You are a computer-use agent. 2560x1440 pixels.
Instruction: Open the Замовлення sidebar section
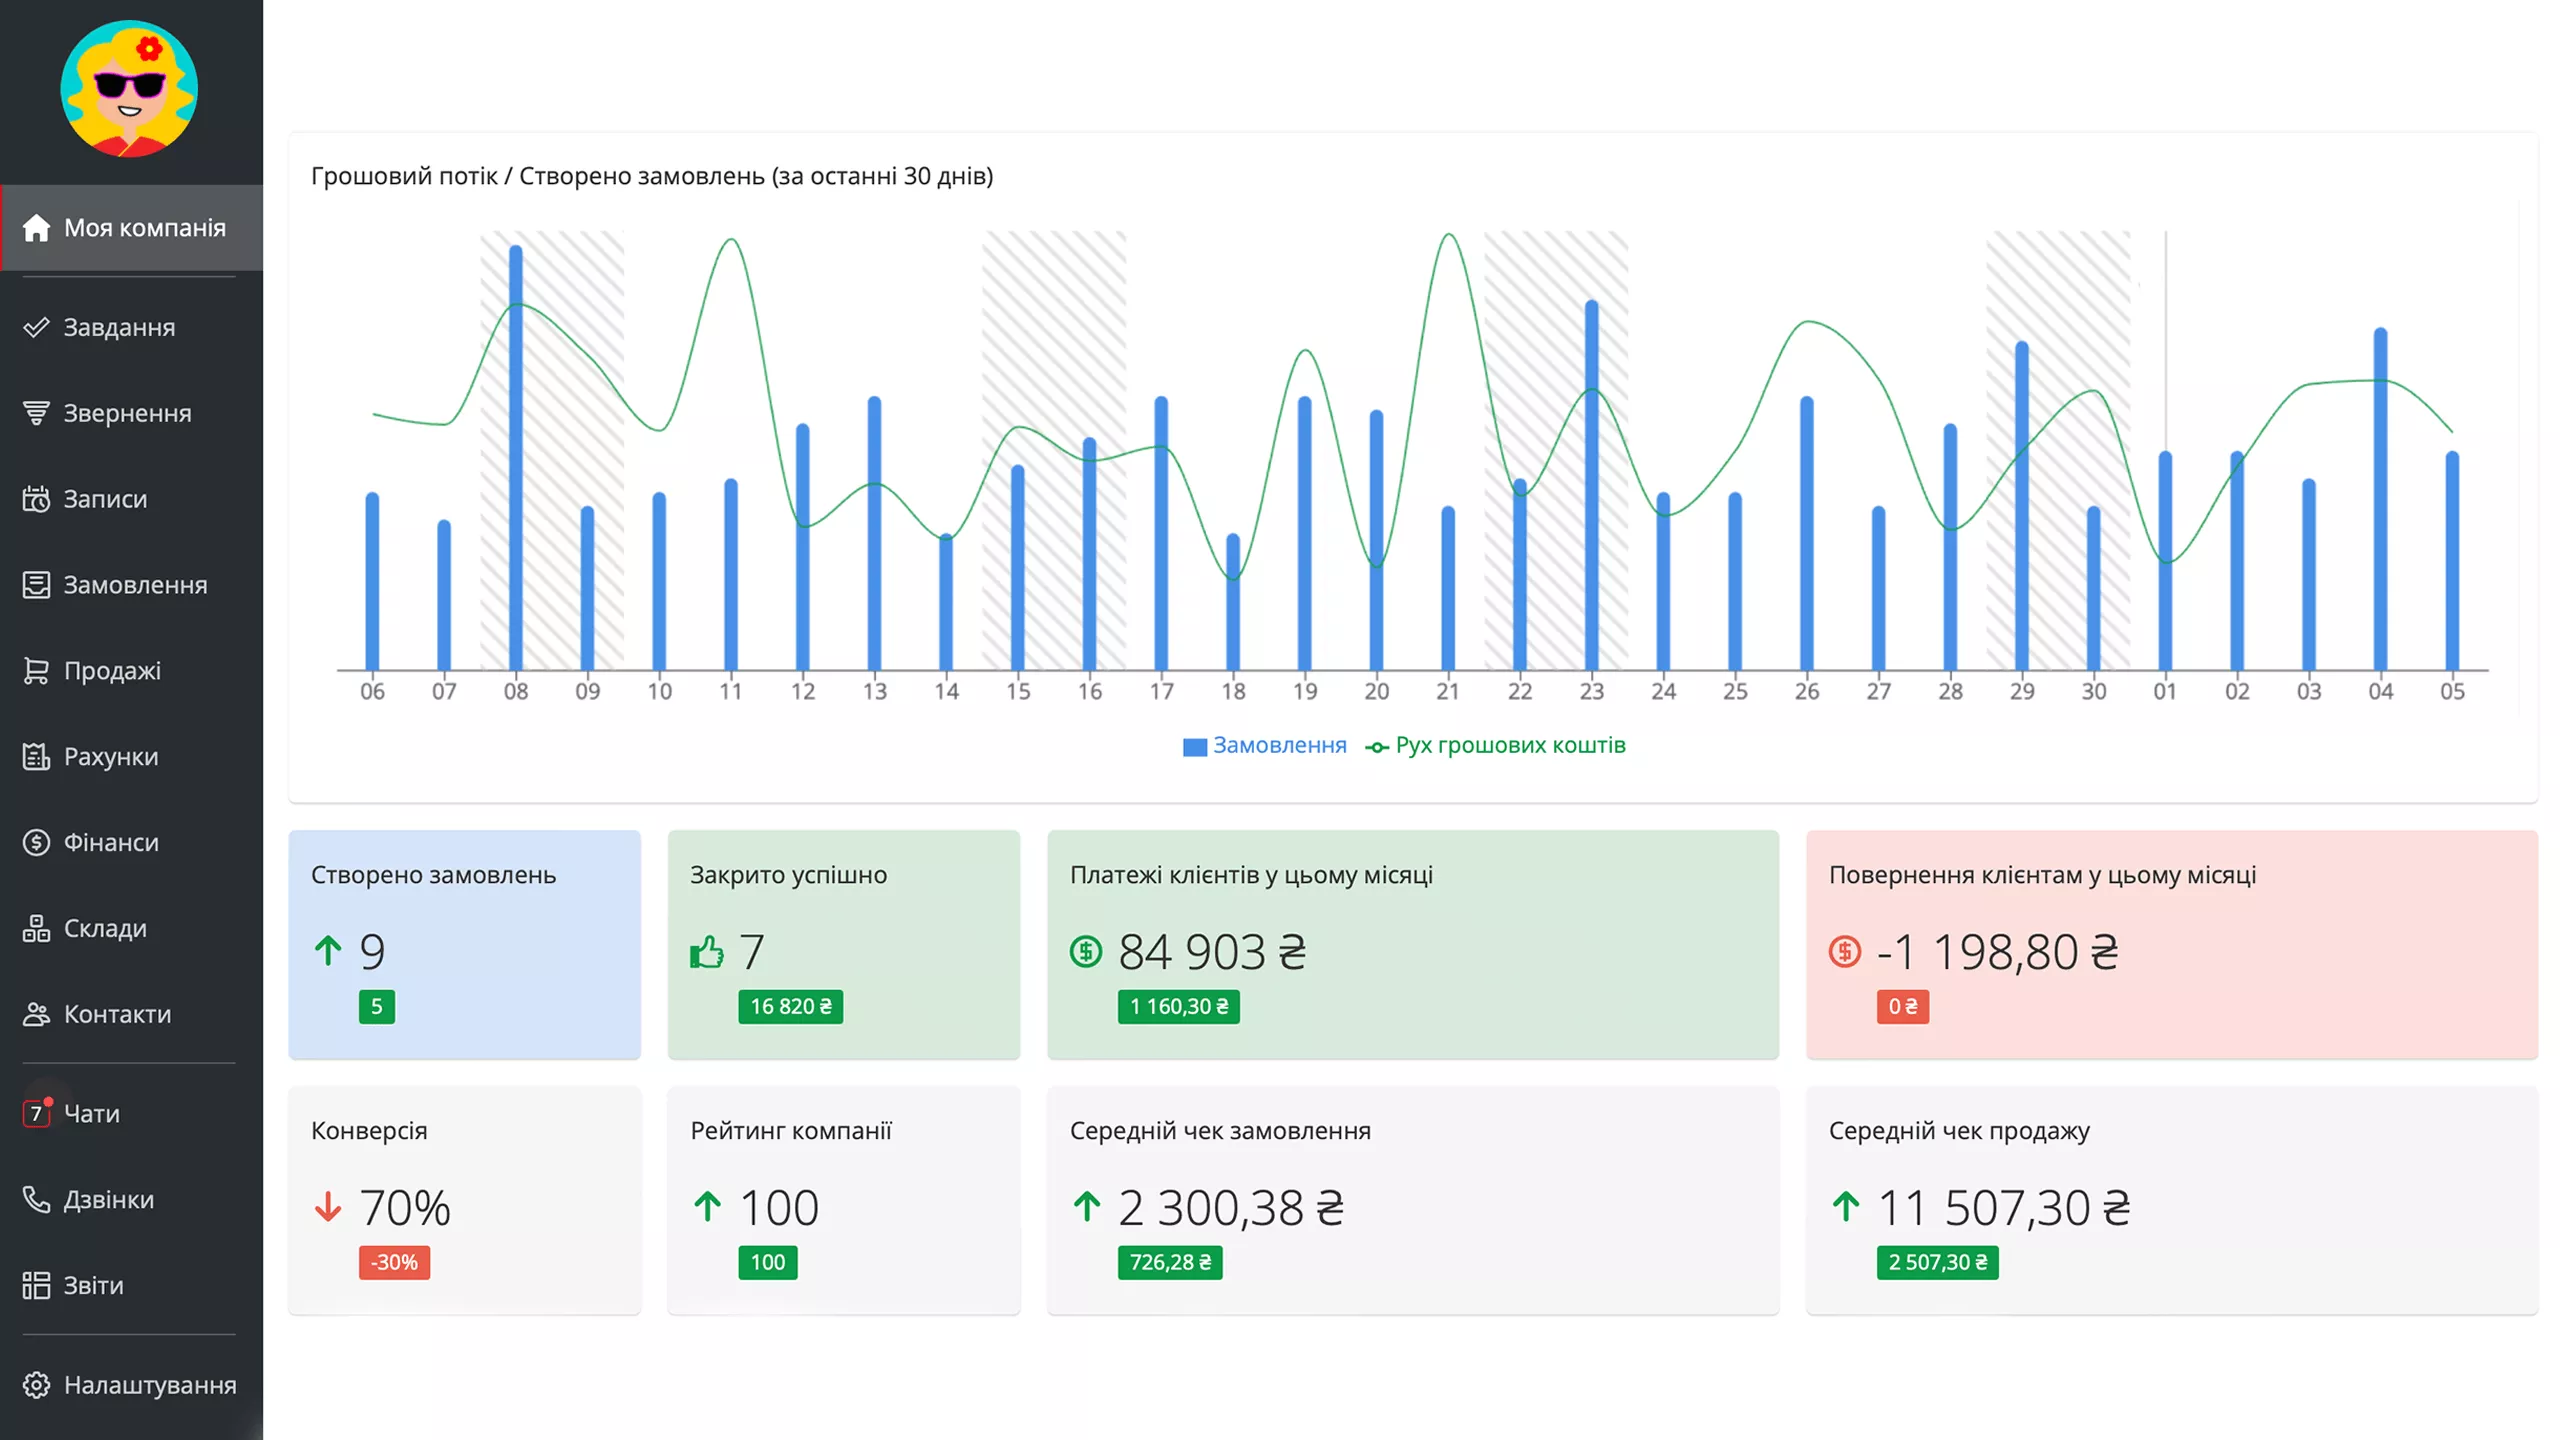135,585
